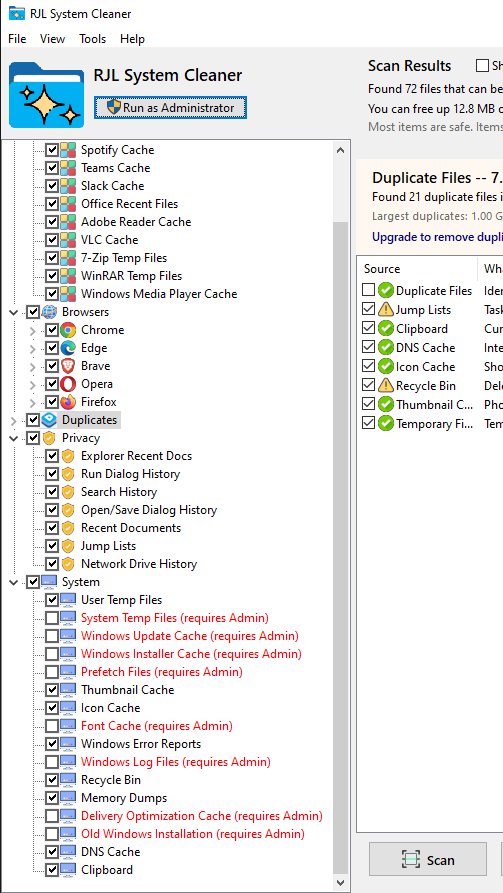Select the Old Windows Installation tree item
The height and width of the screenshot is (893, 503).
(193, 834)
